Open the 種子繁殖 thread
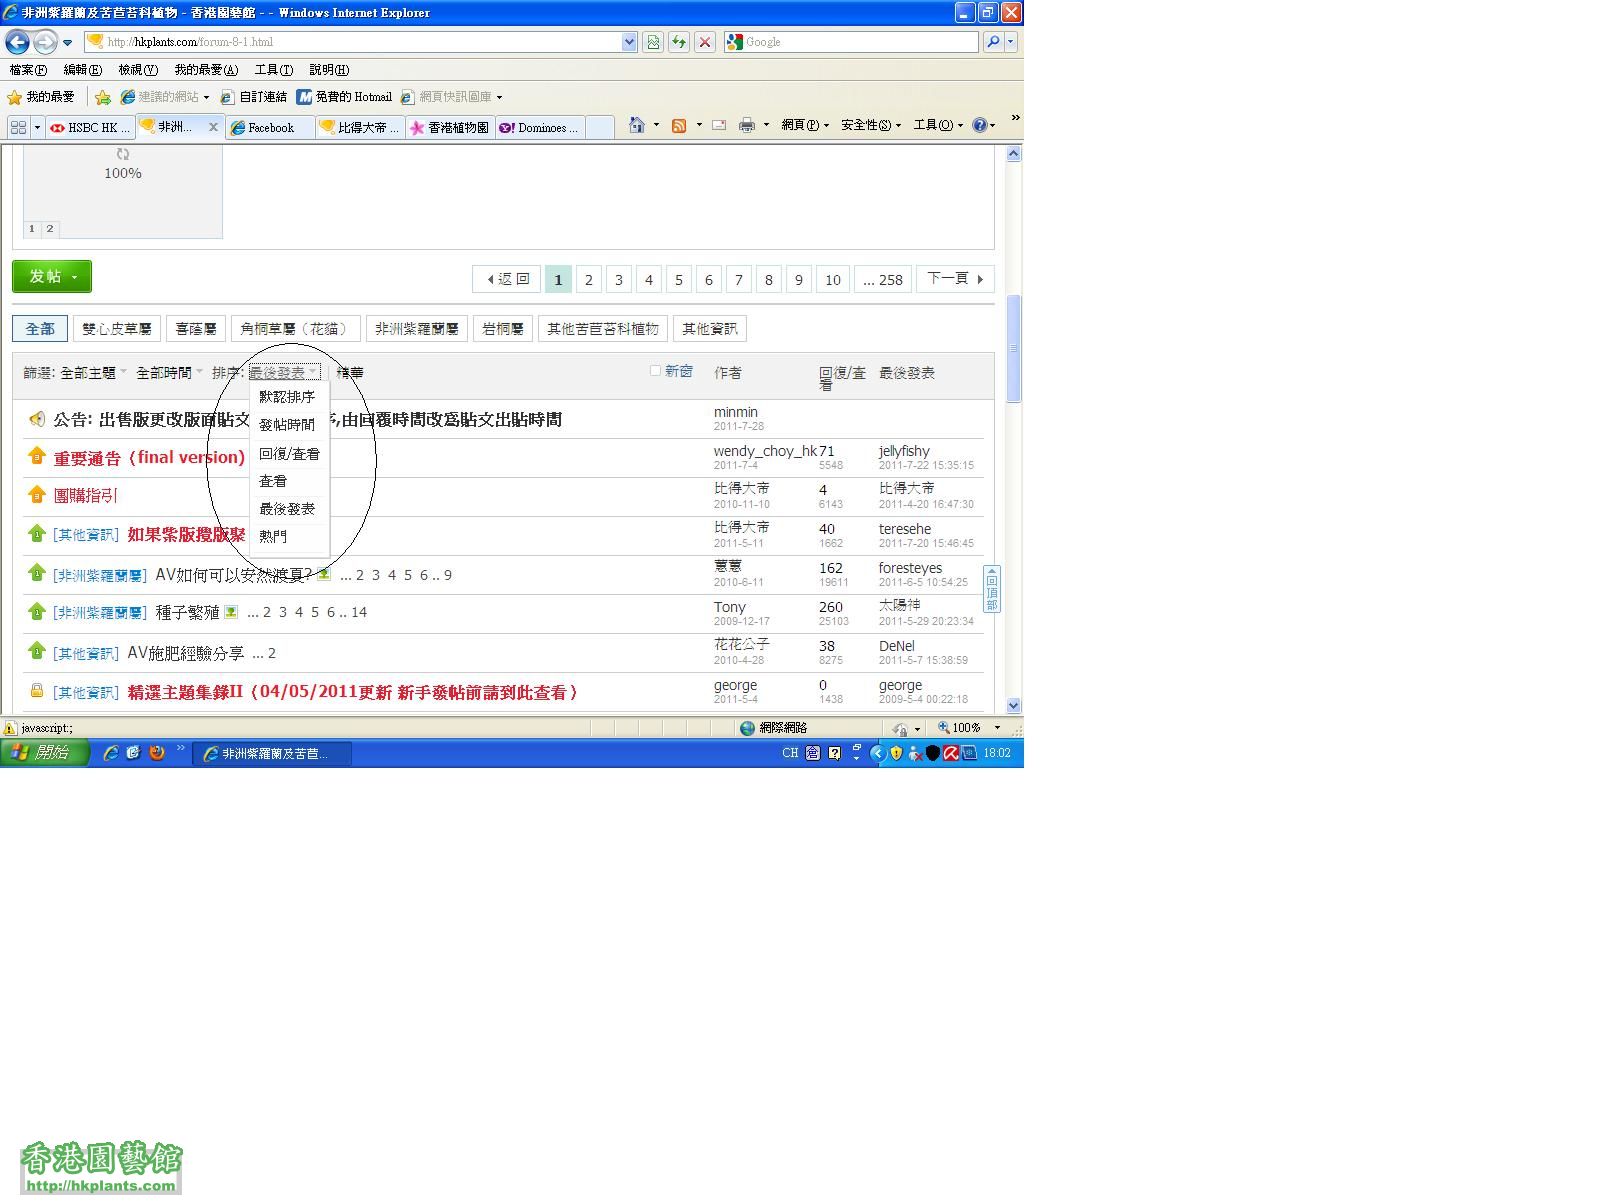The width and height of the screenshot is (1603, 1204). tap(187, 612)
